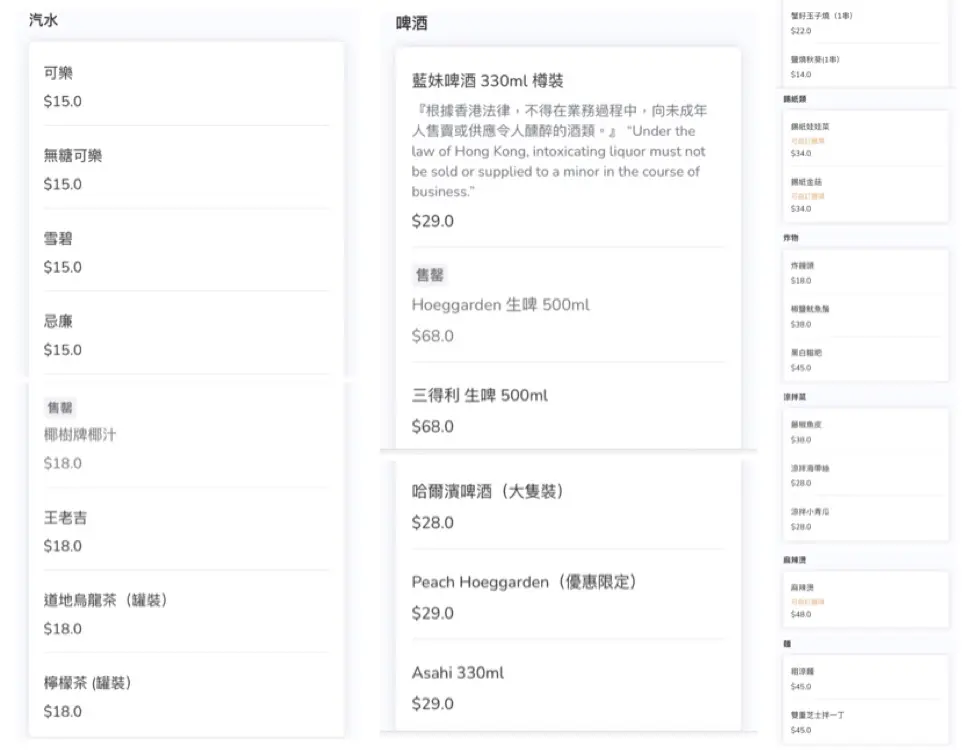Choose the 無糖可樂 menu item
Screen dimensions: 968x750
[186, 170]
